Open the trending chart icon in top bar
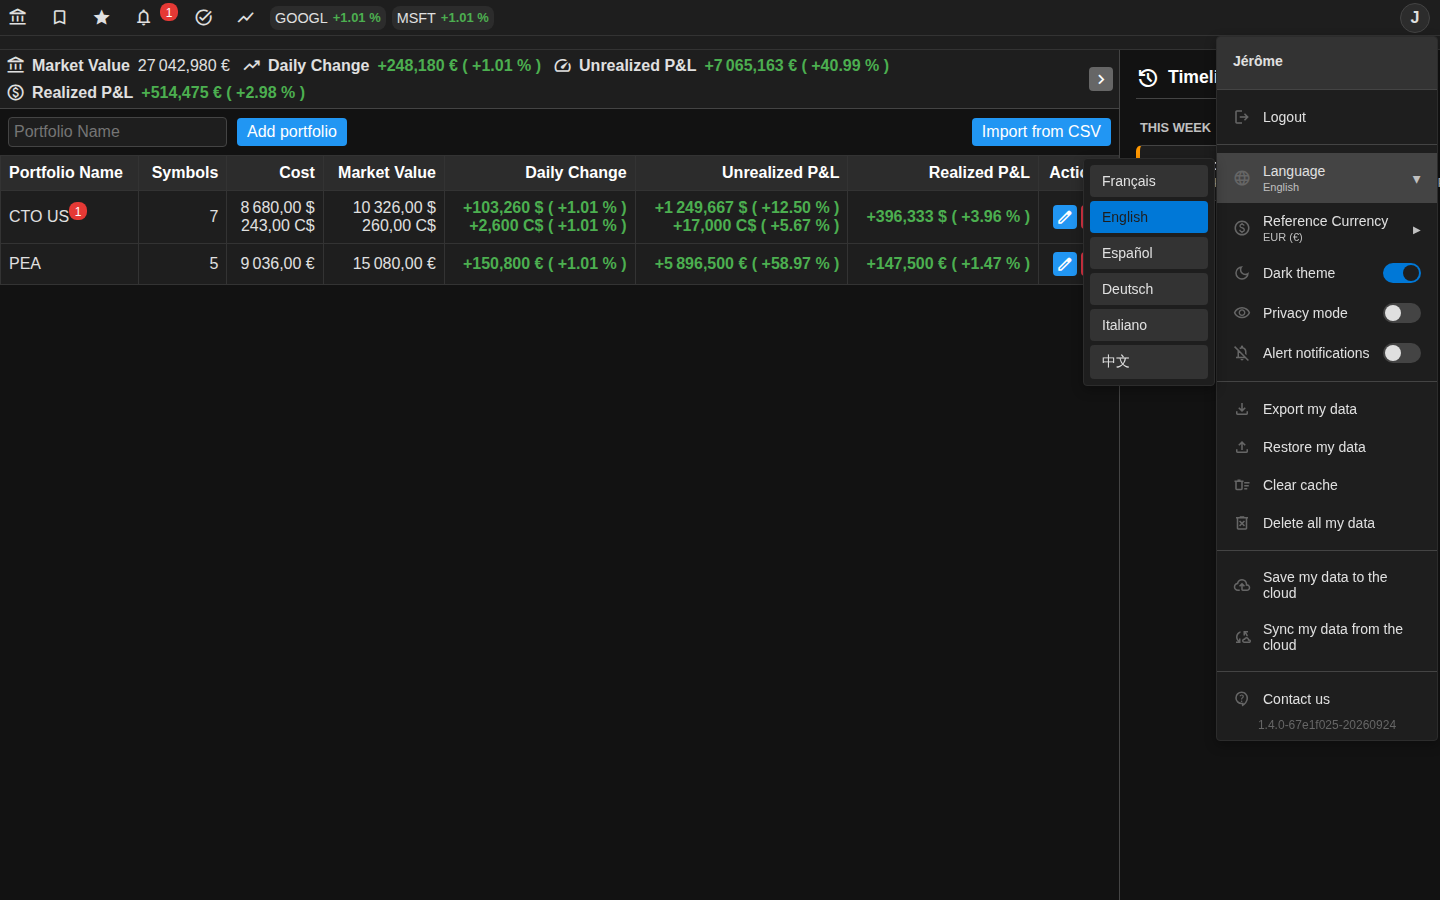This screenshot has width=1440, height=900. point(246,18)
